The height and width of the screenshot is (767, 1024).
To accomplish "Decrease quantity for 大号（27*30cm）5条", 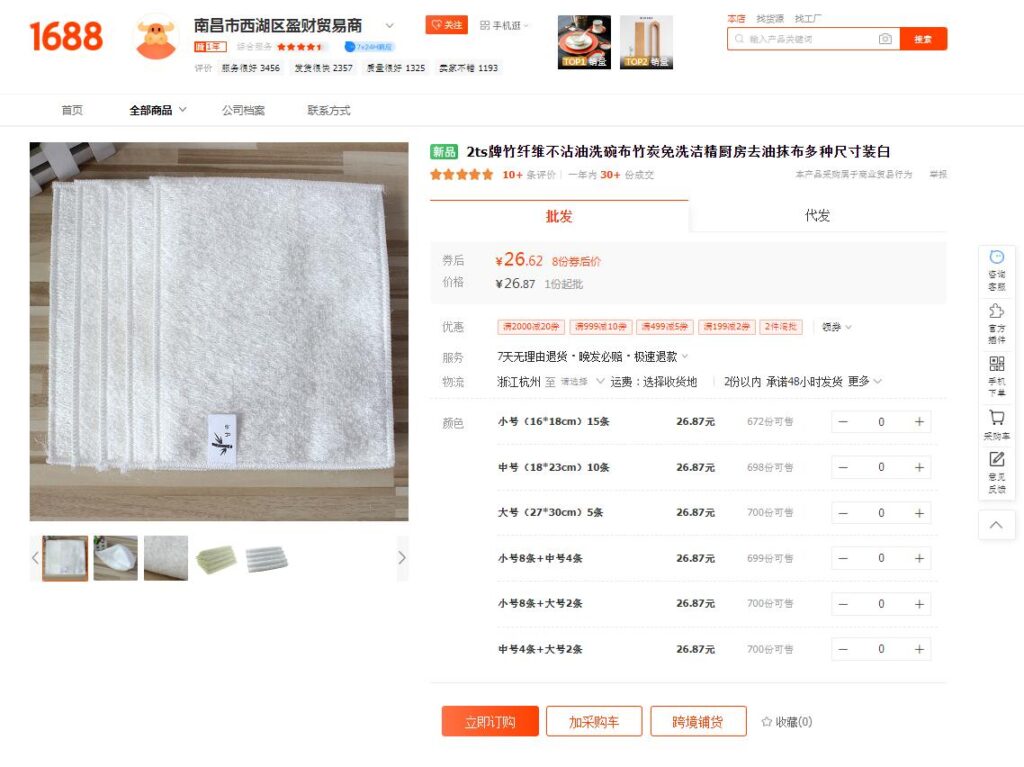I will tap(843, 514).
